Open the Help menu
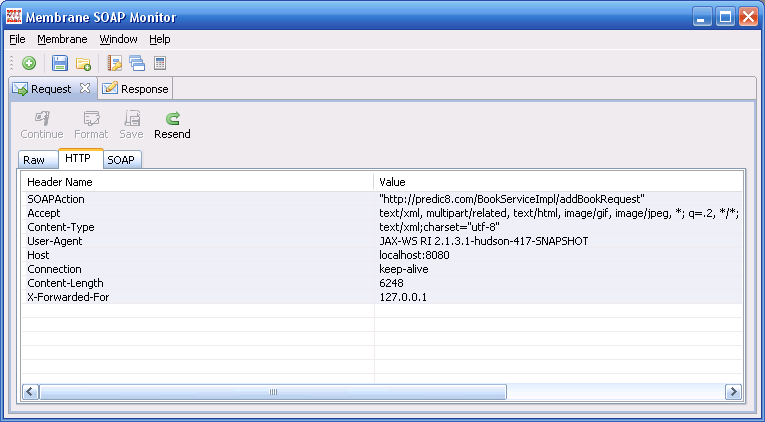765x422 pixels. pos(160,39)
